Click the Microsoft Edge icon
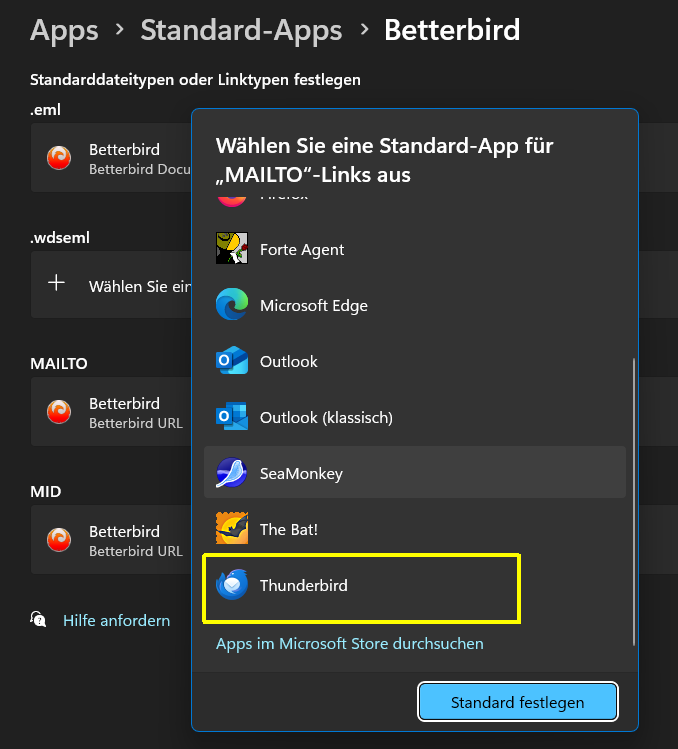Screen dimensions: 678x749 pyautogui.click(x=232, y=305)
